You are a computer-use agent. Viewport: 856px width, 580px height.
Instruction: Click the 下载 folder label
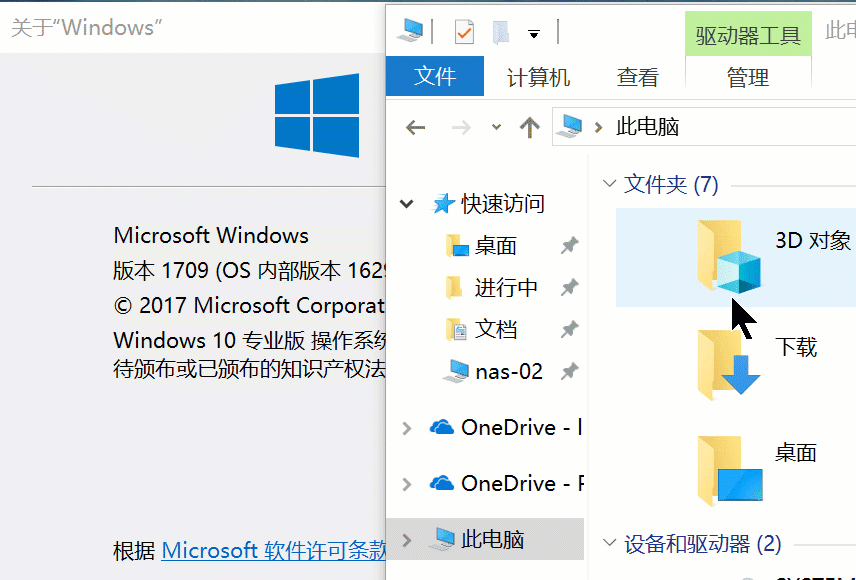[796, 347]
